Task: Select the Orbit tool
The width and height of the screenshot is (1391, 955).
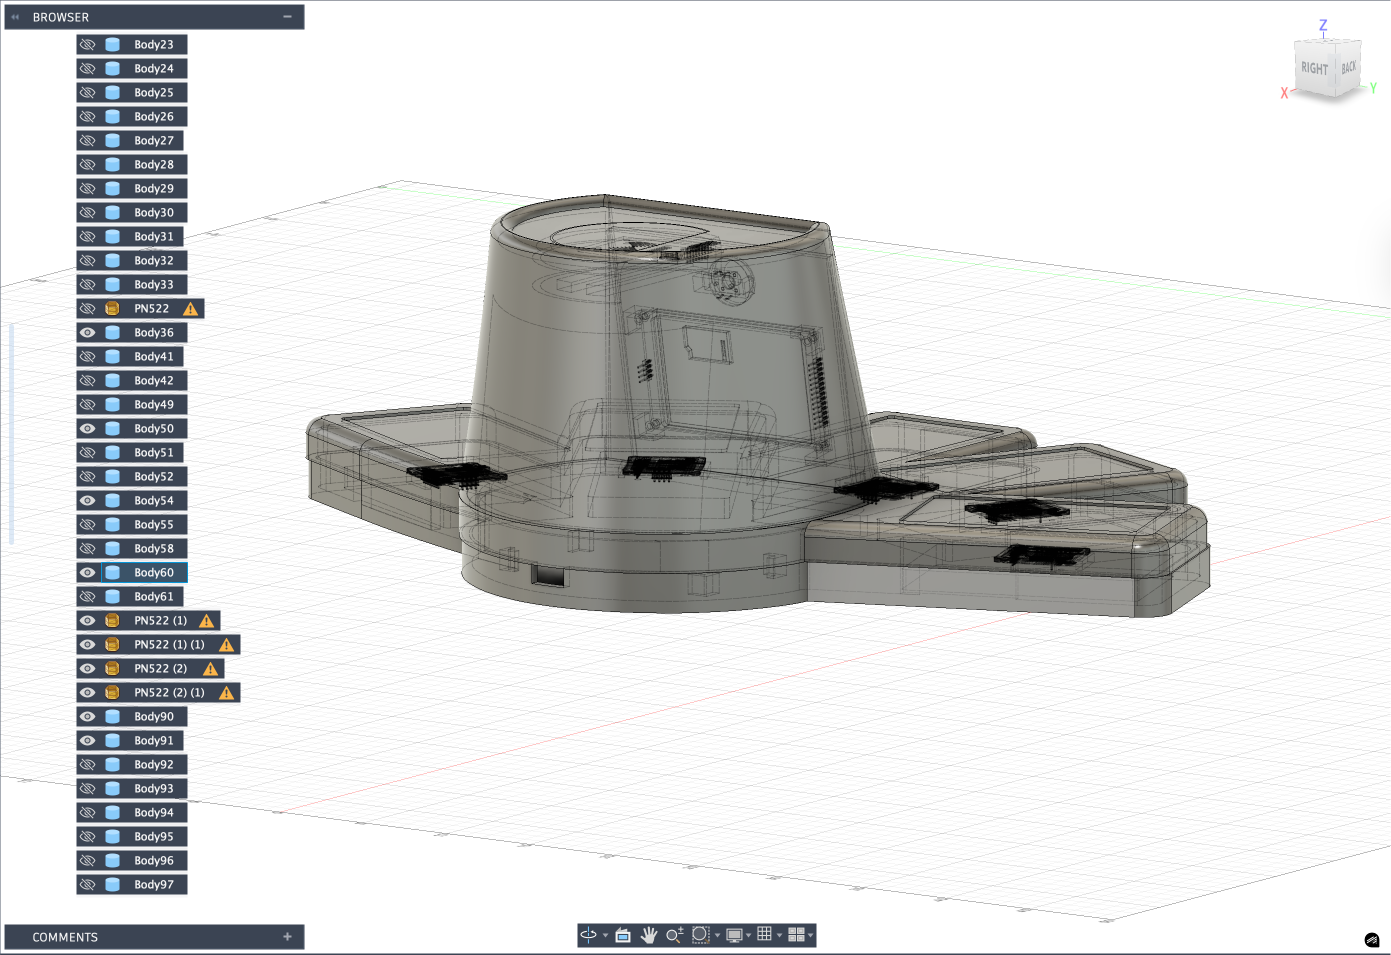Action: click(x=589, y=935)
